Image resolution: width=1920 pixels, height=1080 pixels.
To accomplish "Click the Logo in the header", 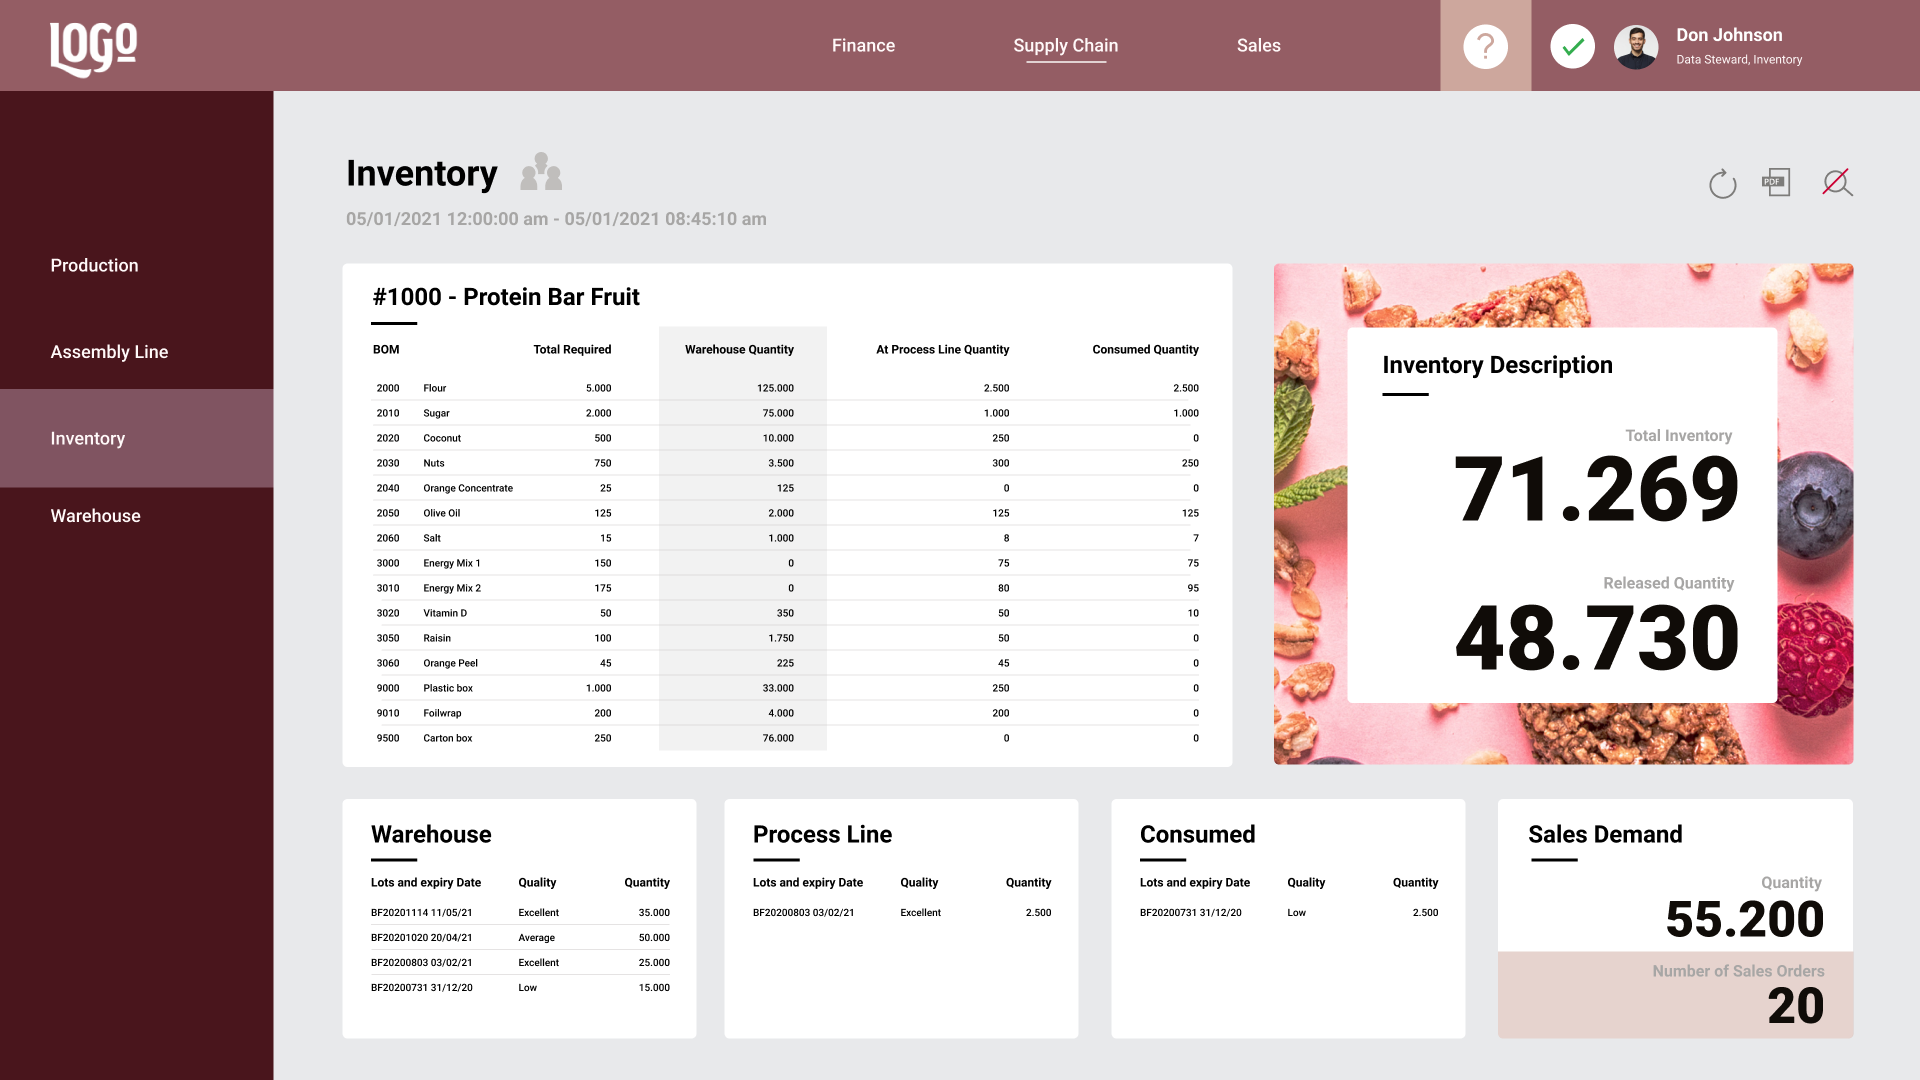I will pos(94,48).
